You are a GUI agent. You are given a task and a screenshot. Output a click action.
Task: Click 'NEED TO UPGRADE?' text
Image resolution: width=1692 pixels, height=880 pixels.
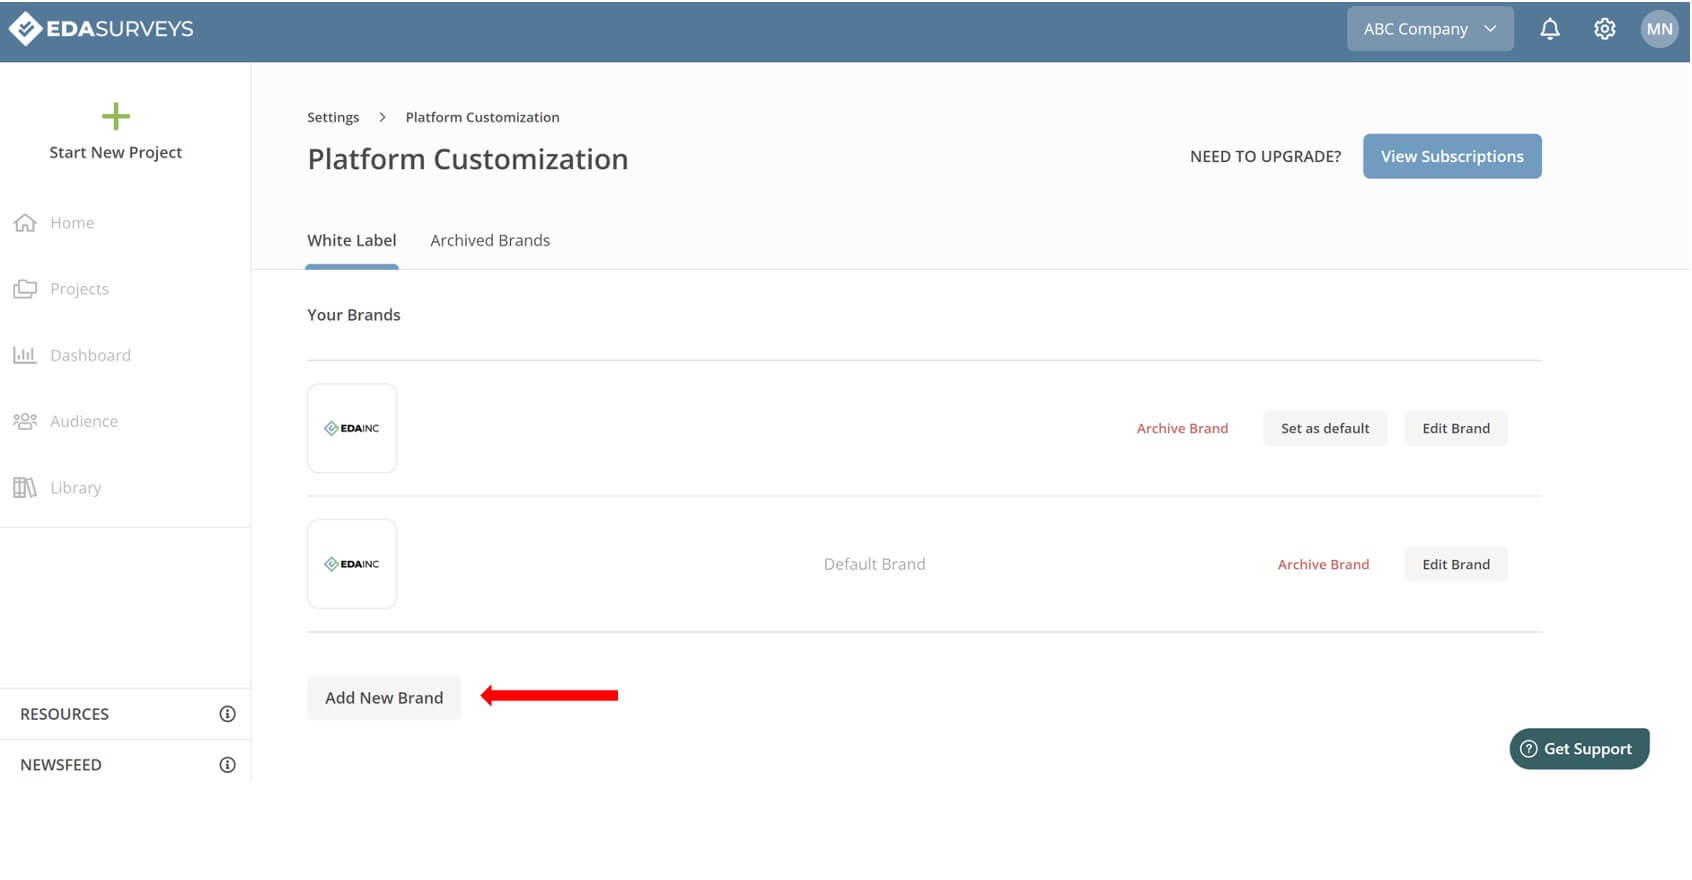point(1265,156)
